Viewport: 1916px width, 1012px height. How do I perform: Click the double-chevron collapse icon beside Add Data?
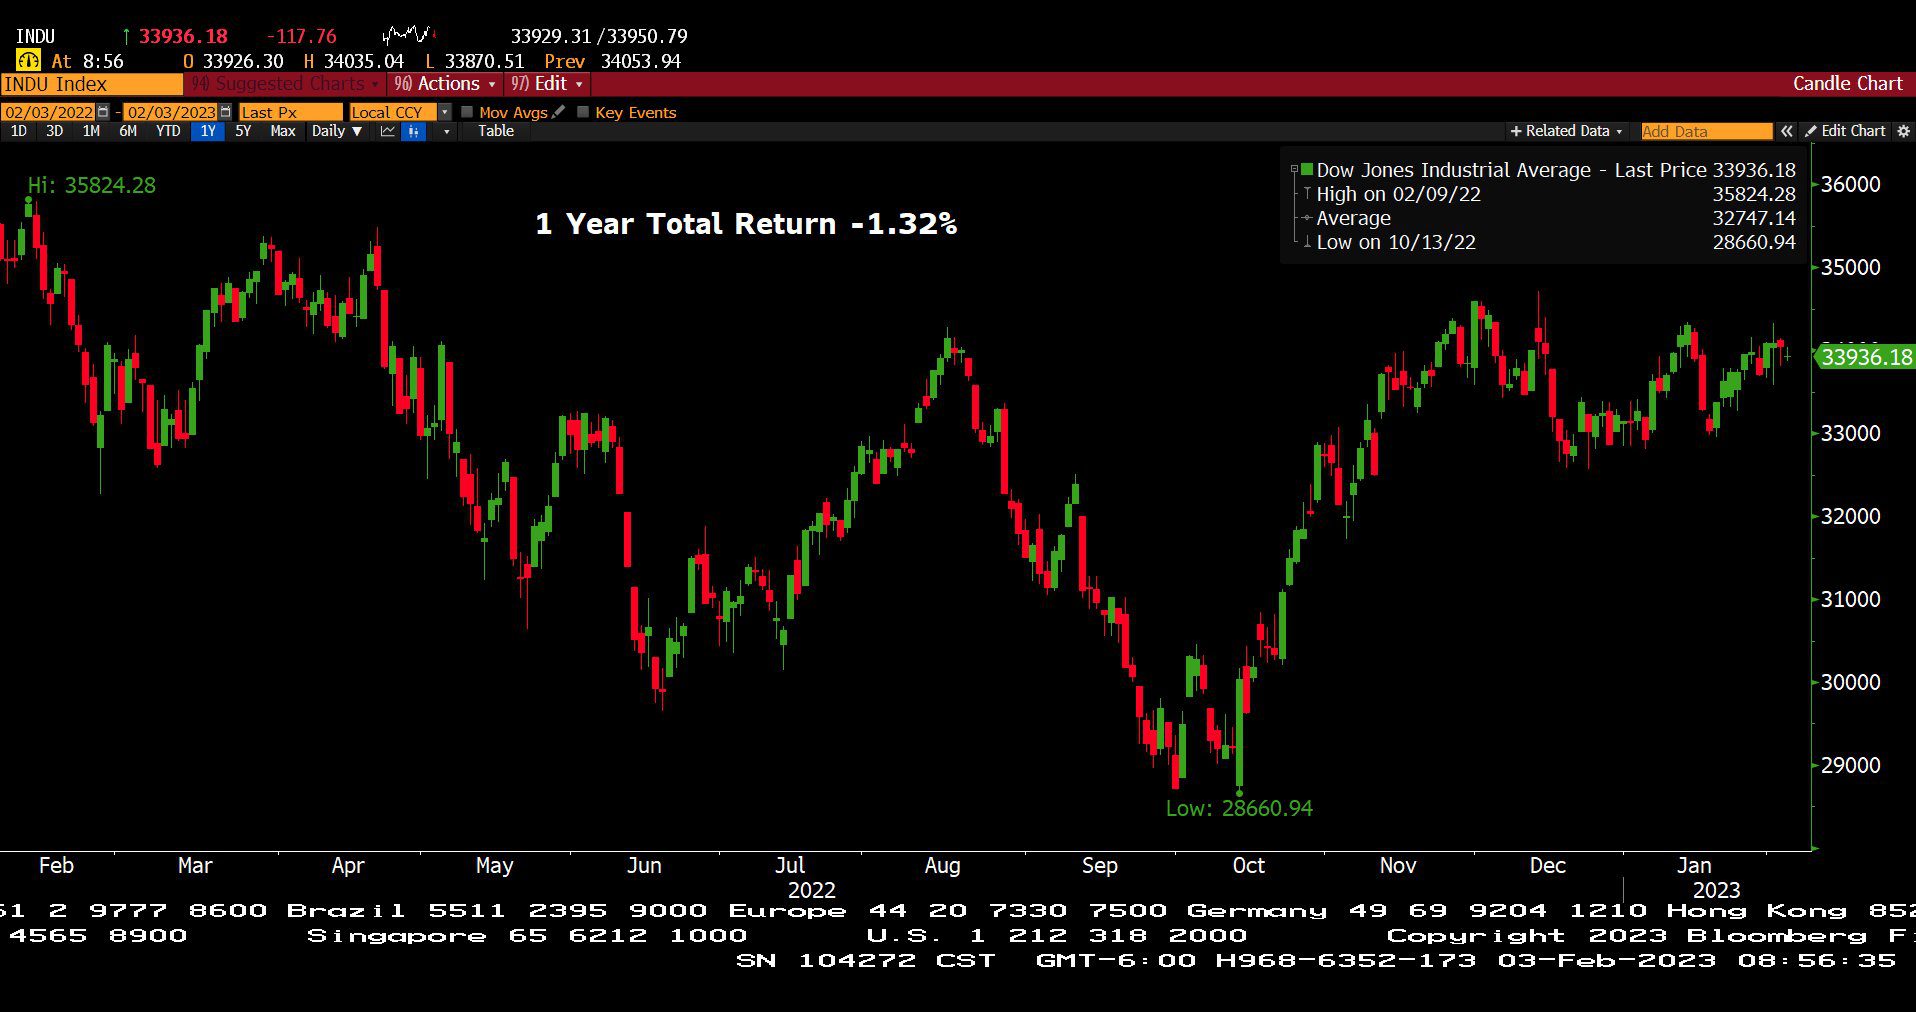tap(1786, 131)
